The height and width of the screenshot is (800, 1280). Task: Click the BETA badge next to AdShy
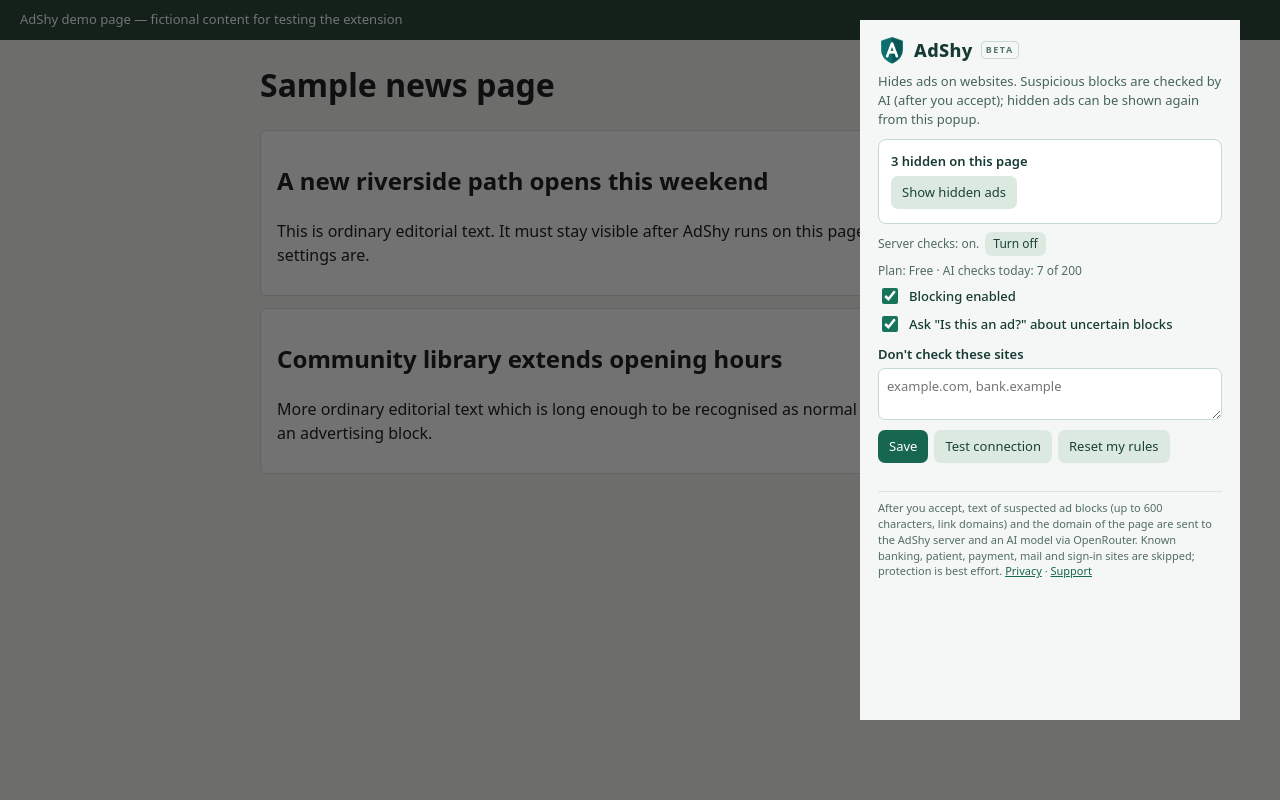(1000, 50)
